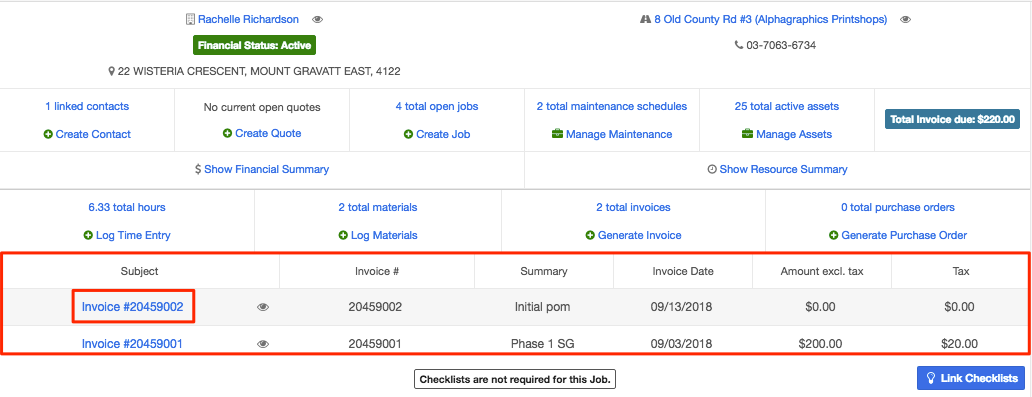Click Amount excl. tax column header
Screen dimensions: 1032x397
pos(822,271)
